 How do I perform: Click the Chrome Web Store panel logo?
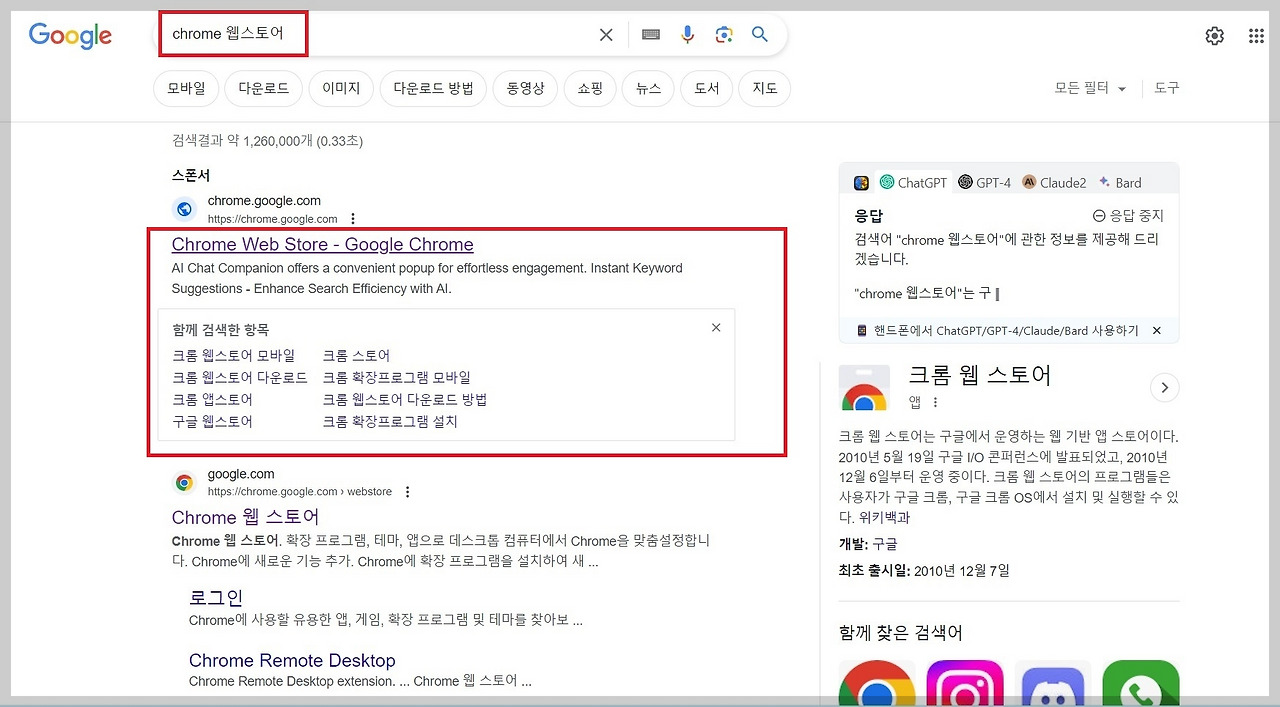coord(864,388)
